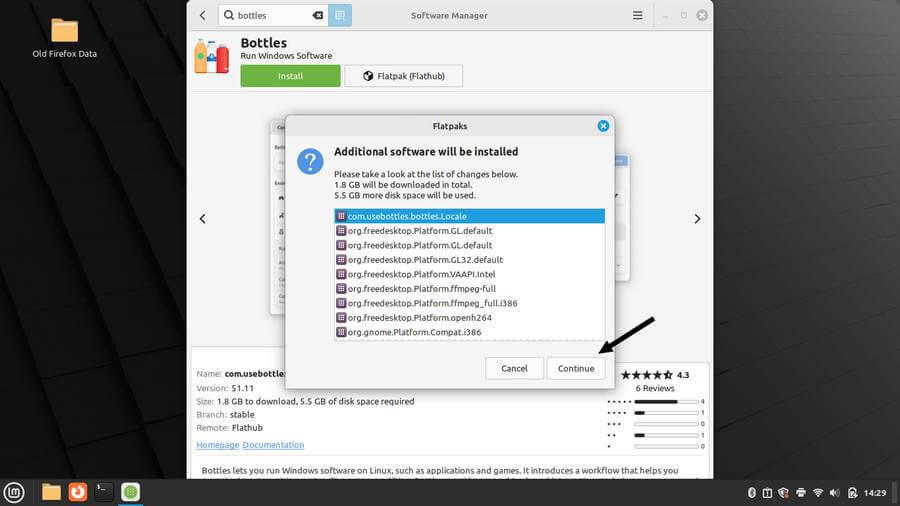
Task: Open the Wi-Fi network tray icon
Action: click(x=818, y=493)
